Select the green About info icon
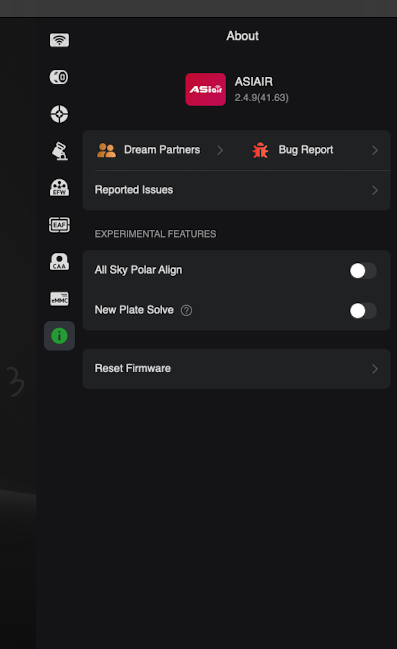397x649 pixels. (59, 336)
